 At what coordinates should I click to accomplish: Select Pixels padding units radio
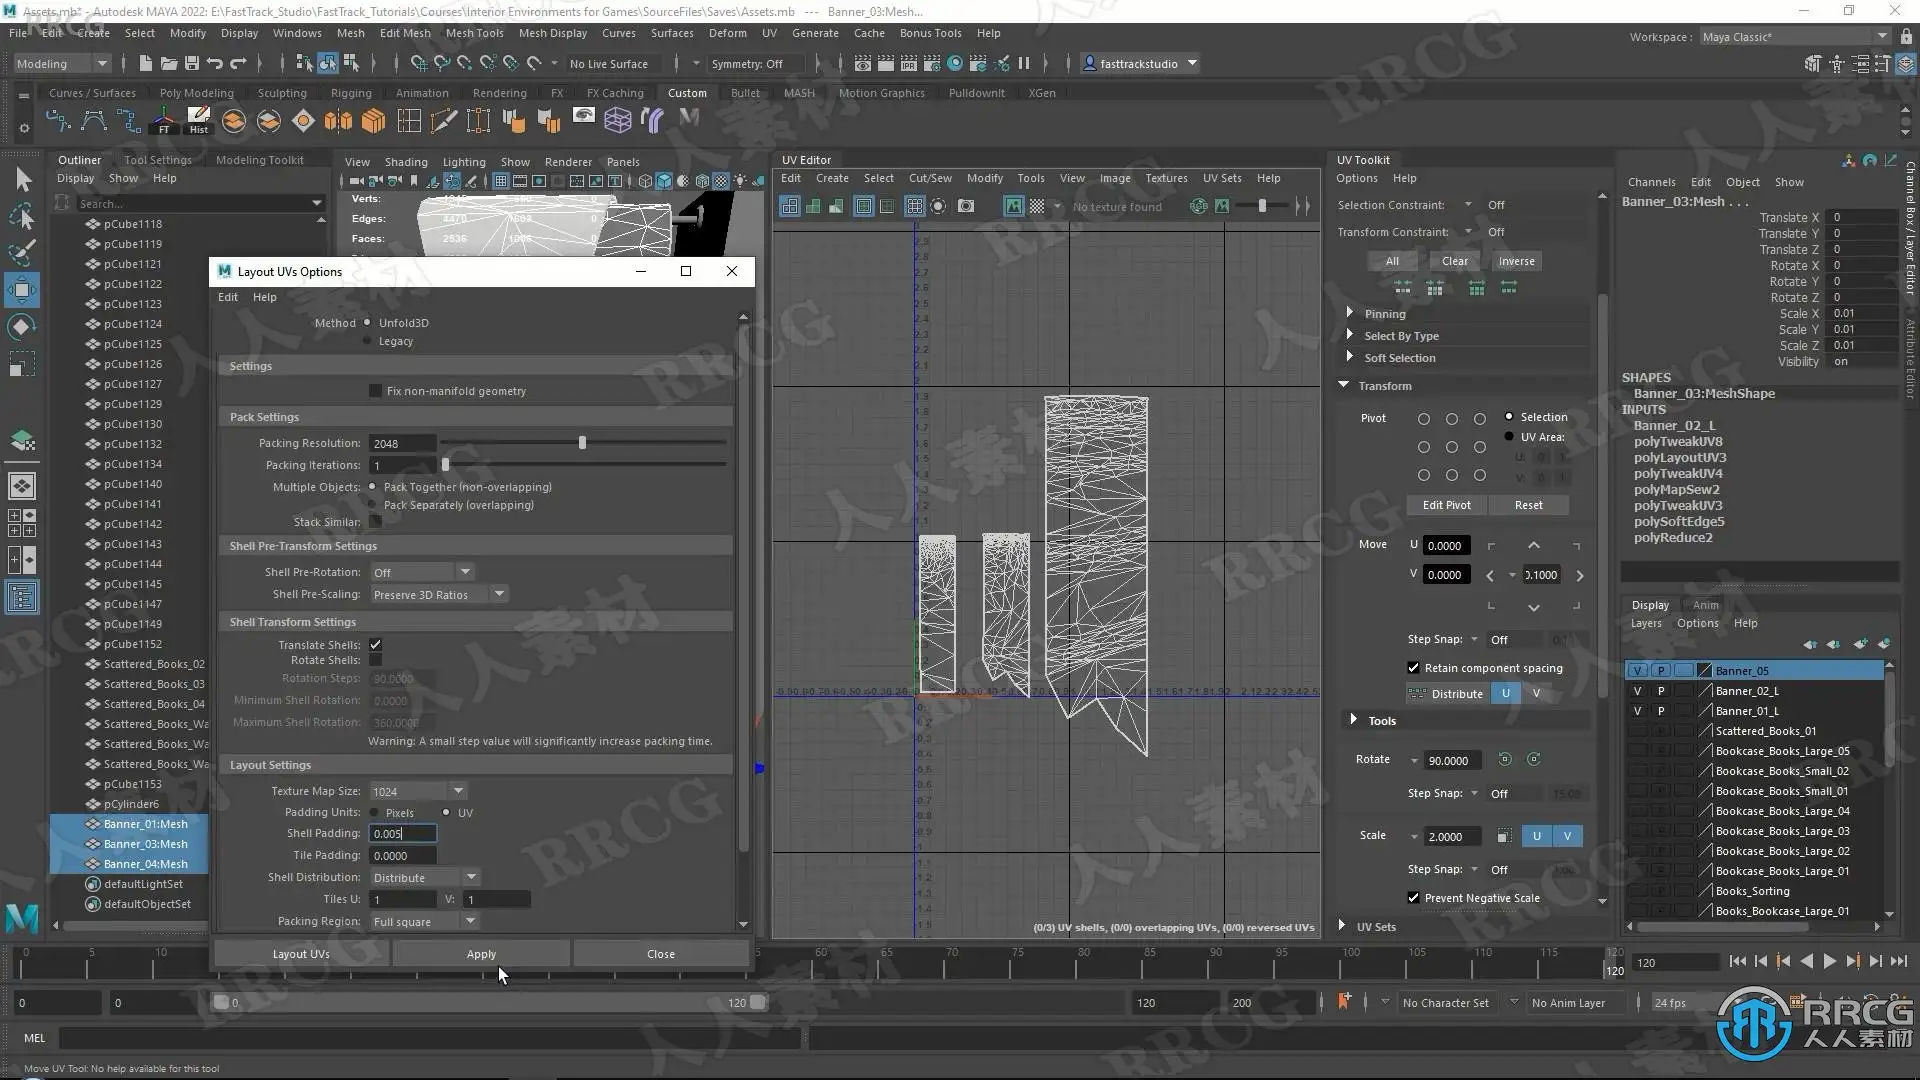coord(374,813)
